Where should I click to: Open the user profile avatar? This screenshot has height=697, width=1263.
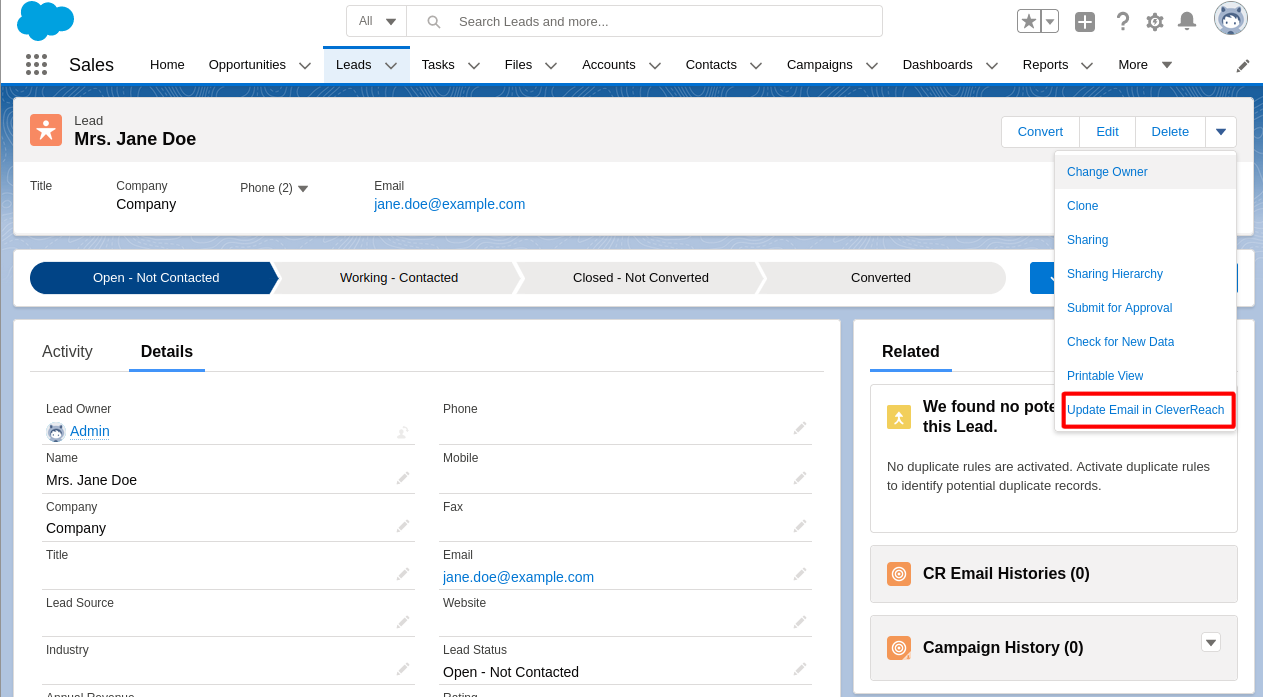[1231, 19]
